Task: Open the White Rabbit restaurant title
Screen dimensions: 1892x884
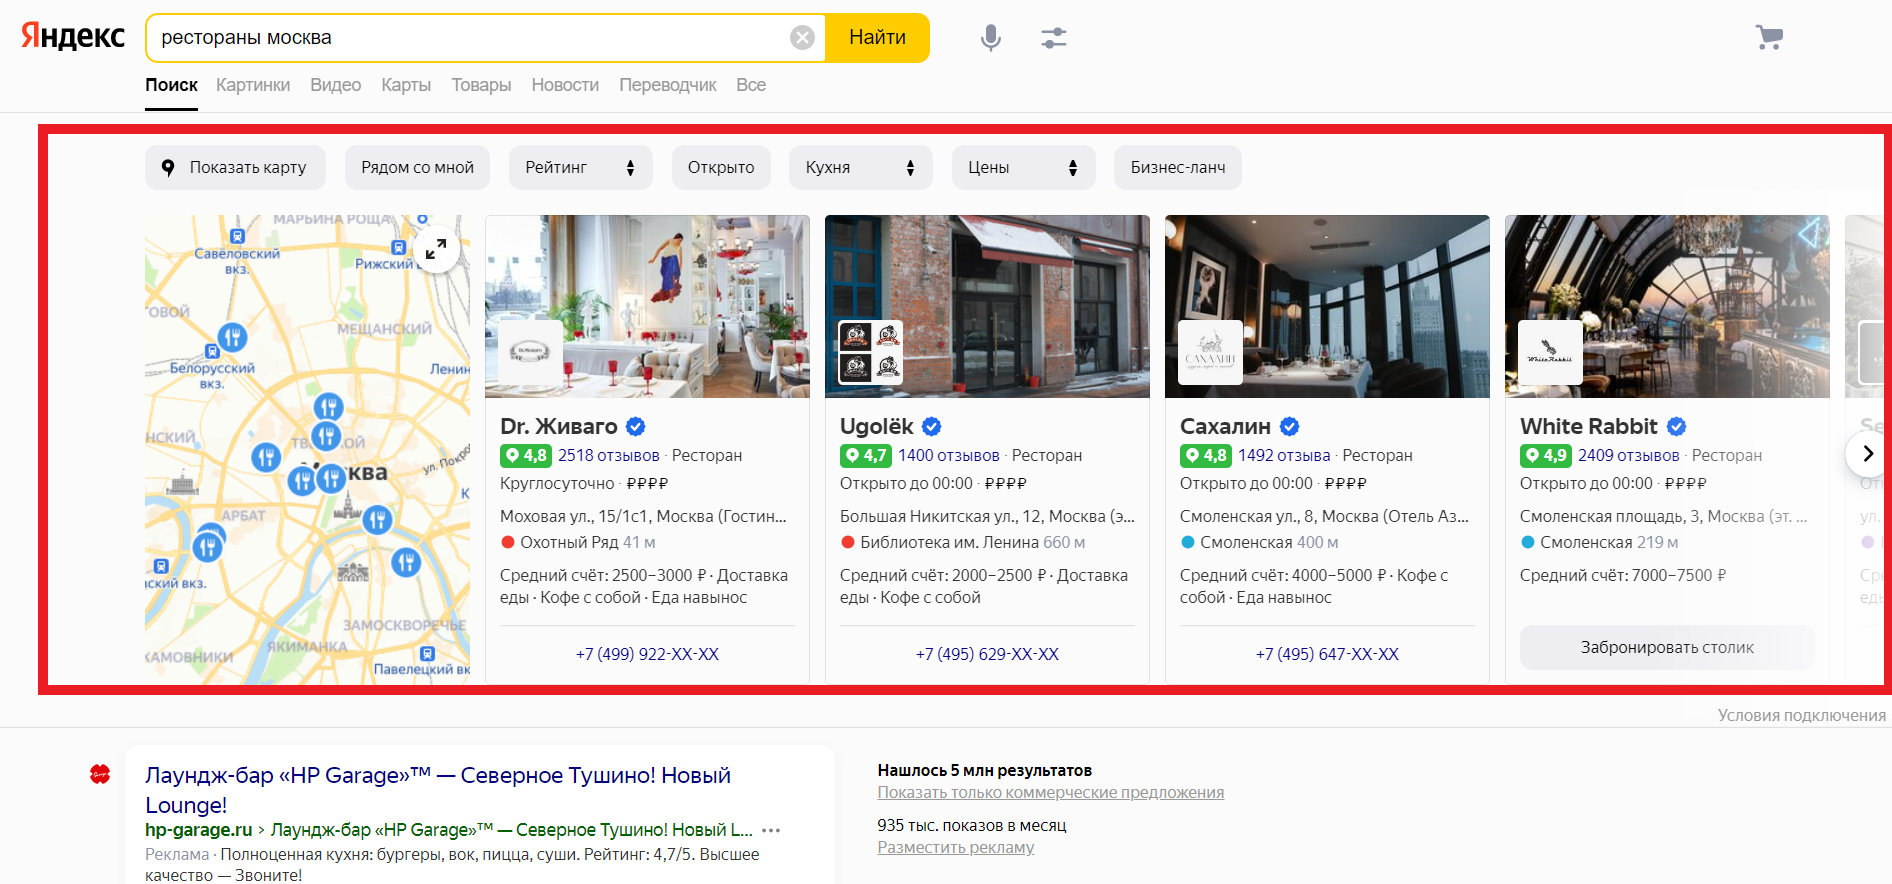Action: click(1589, 427)
